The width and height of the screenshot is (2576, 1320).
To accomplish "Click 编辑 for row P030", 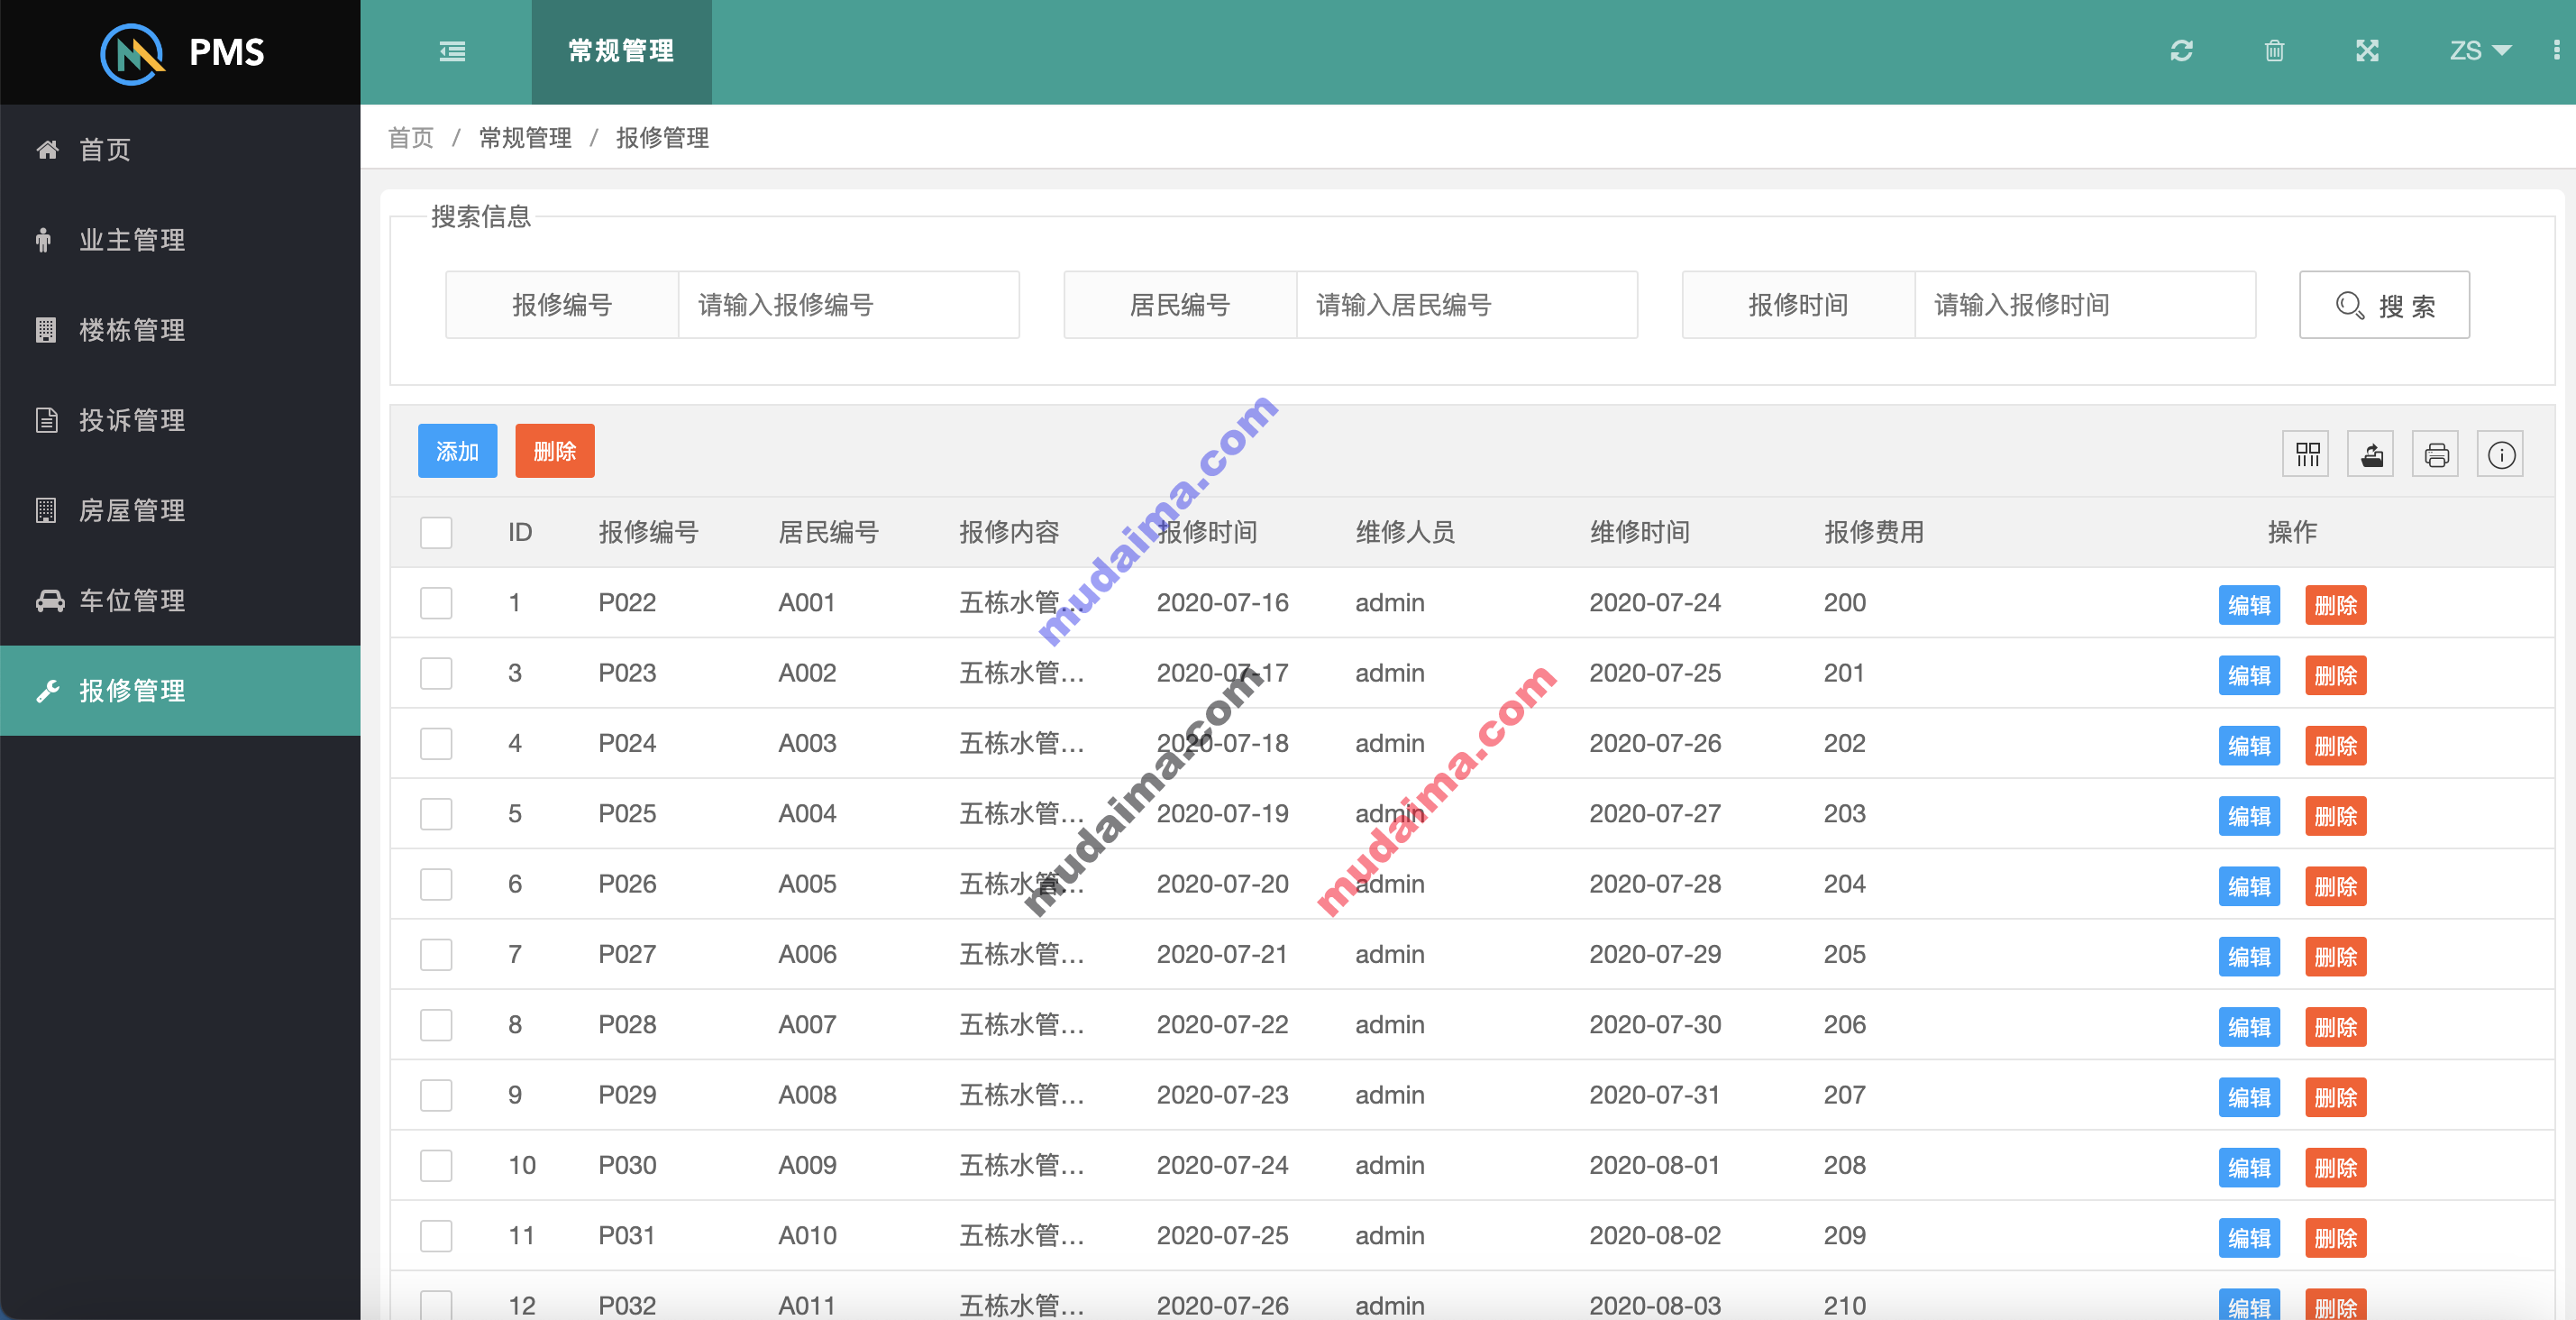I will (x=2249, y=1167).
